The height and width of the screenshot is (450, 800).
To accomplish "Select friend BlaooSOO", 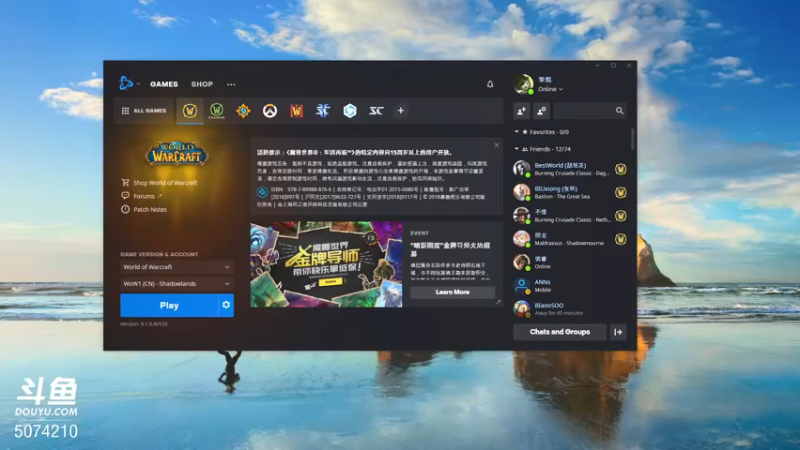I will tap(569, 309).
